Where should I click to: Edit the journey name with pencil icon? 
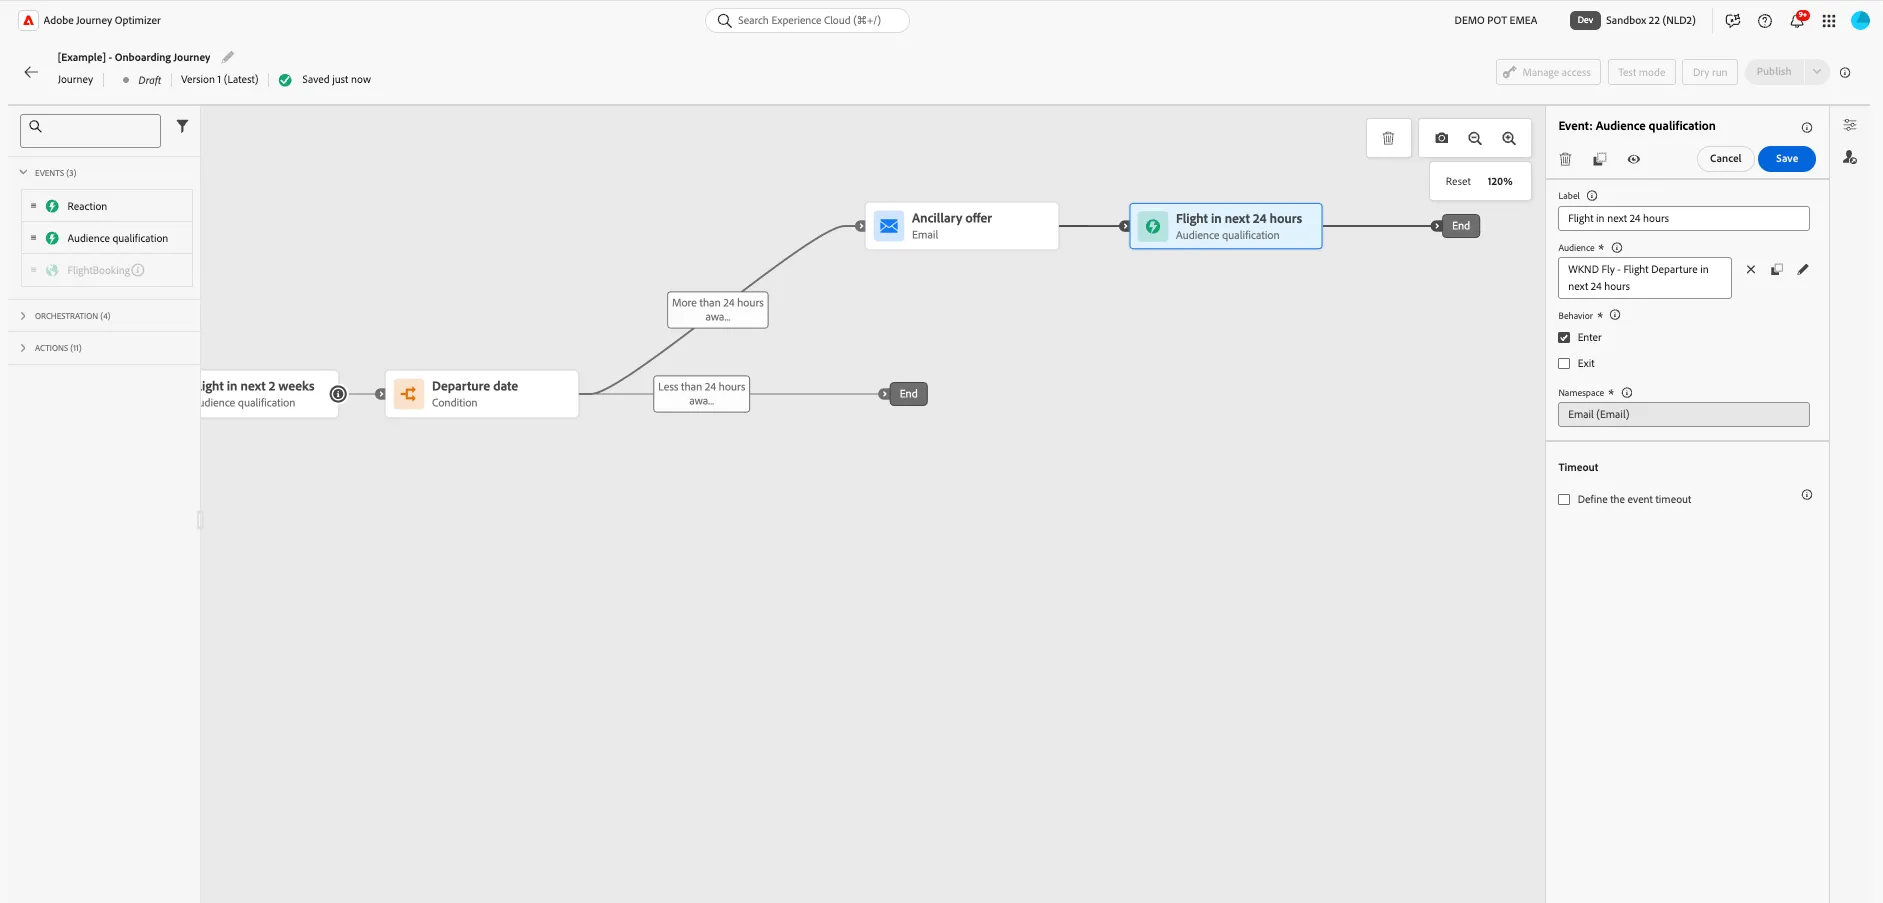point(228,57)
